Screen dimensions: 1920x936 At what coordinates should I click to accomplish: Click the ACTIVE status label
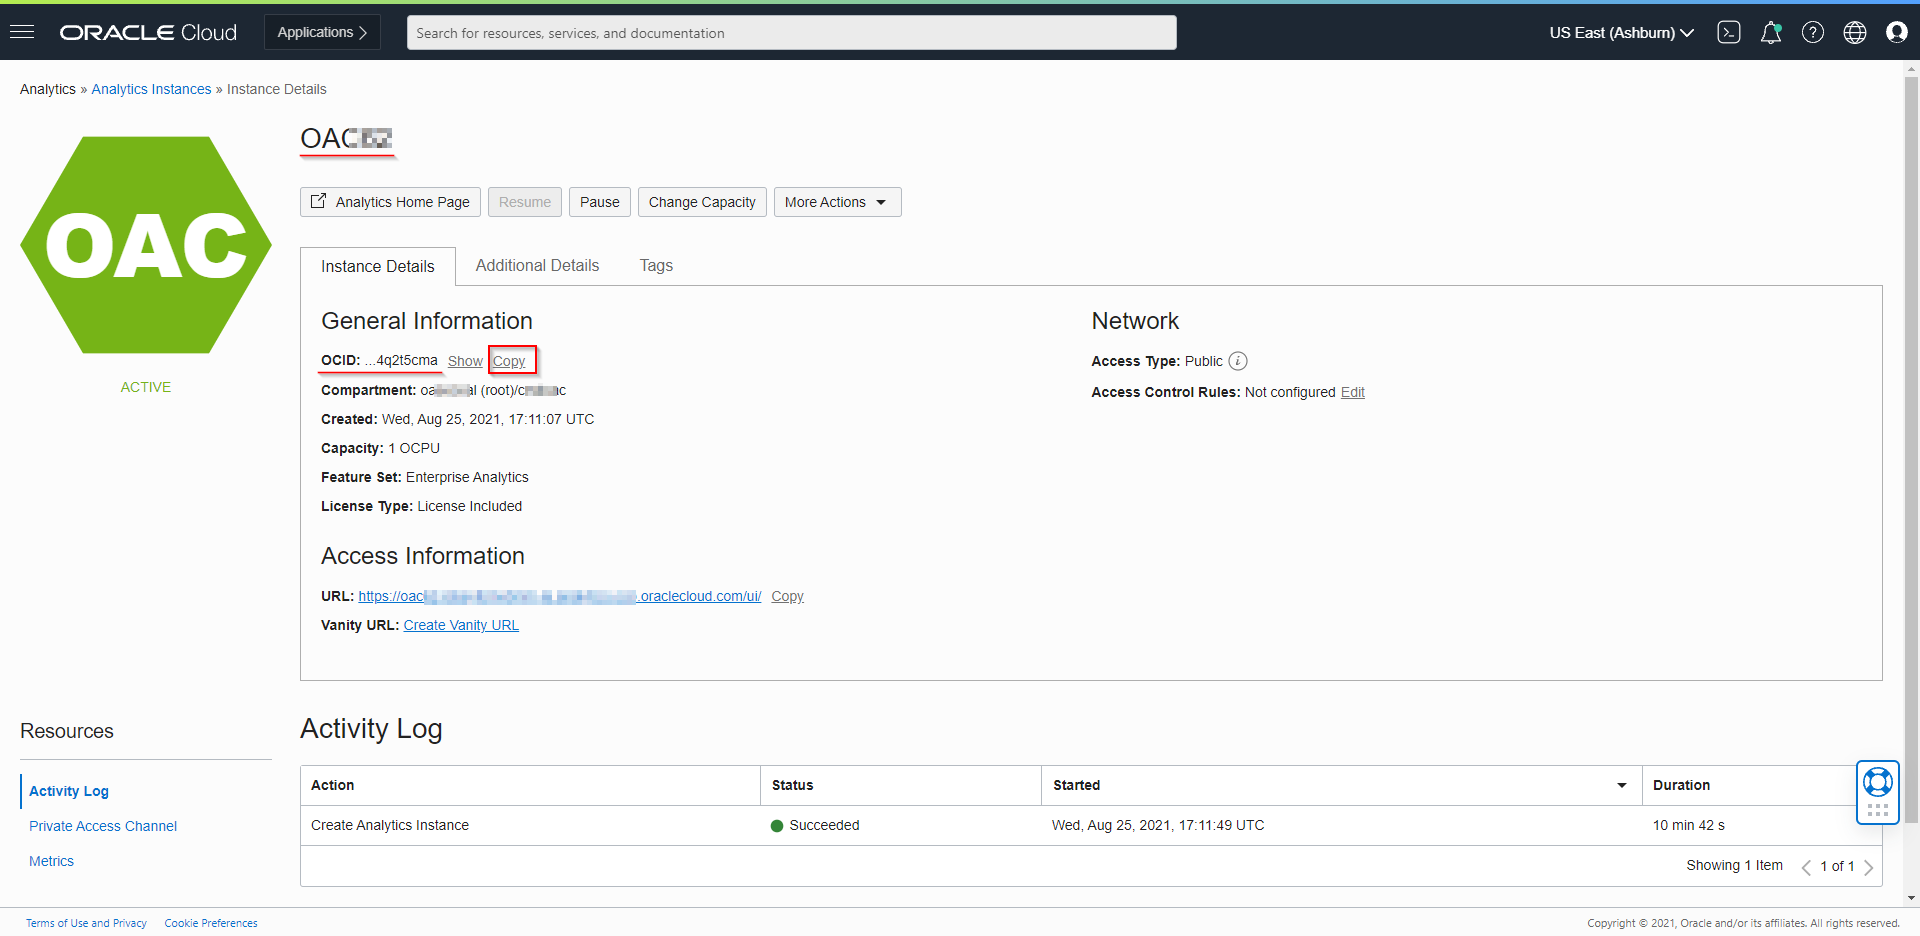146,387
